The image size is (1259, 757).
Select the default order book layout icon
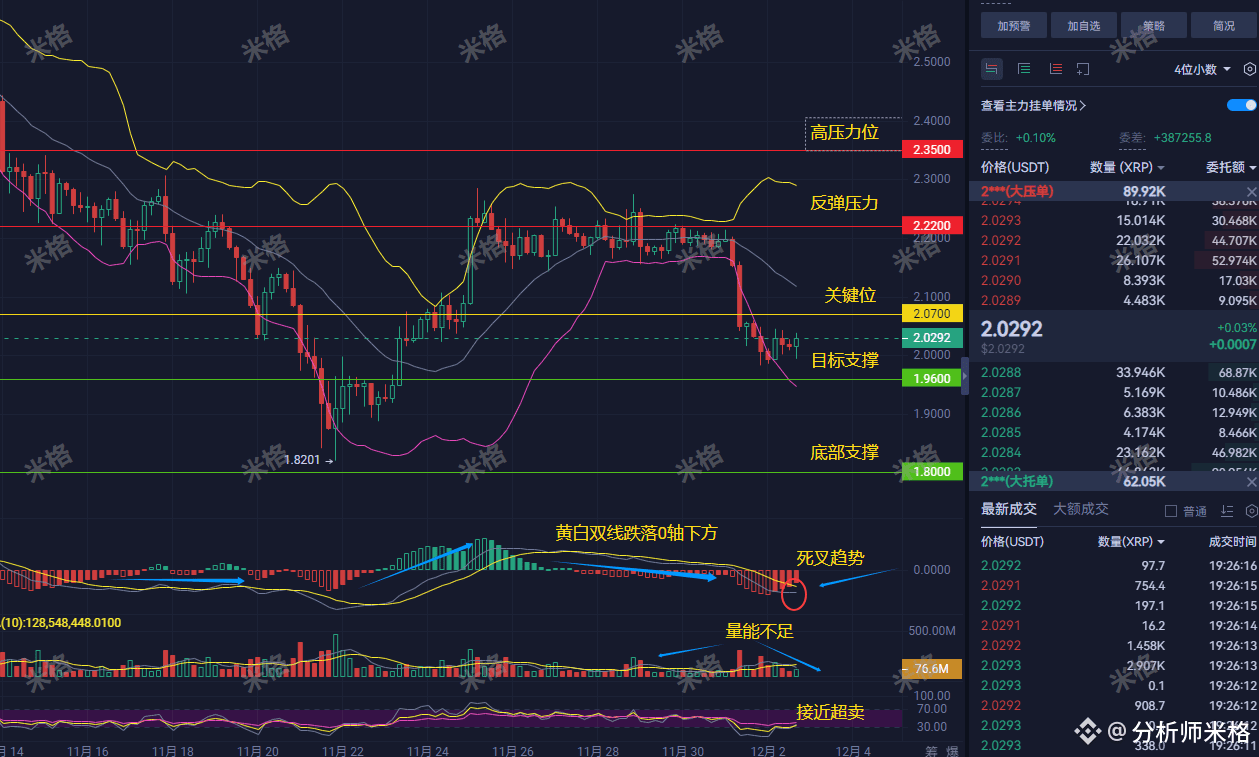pos(992,69)
